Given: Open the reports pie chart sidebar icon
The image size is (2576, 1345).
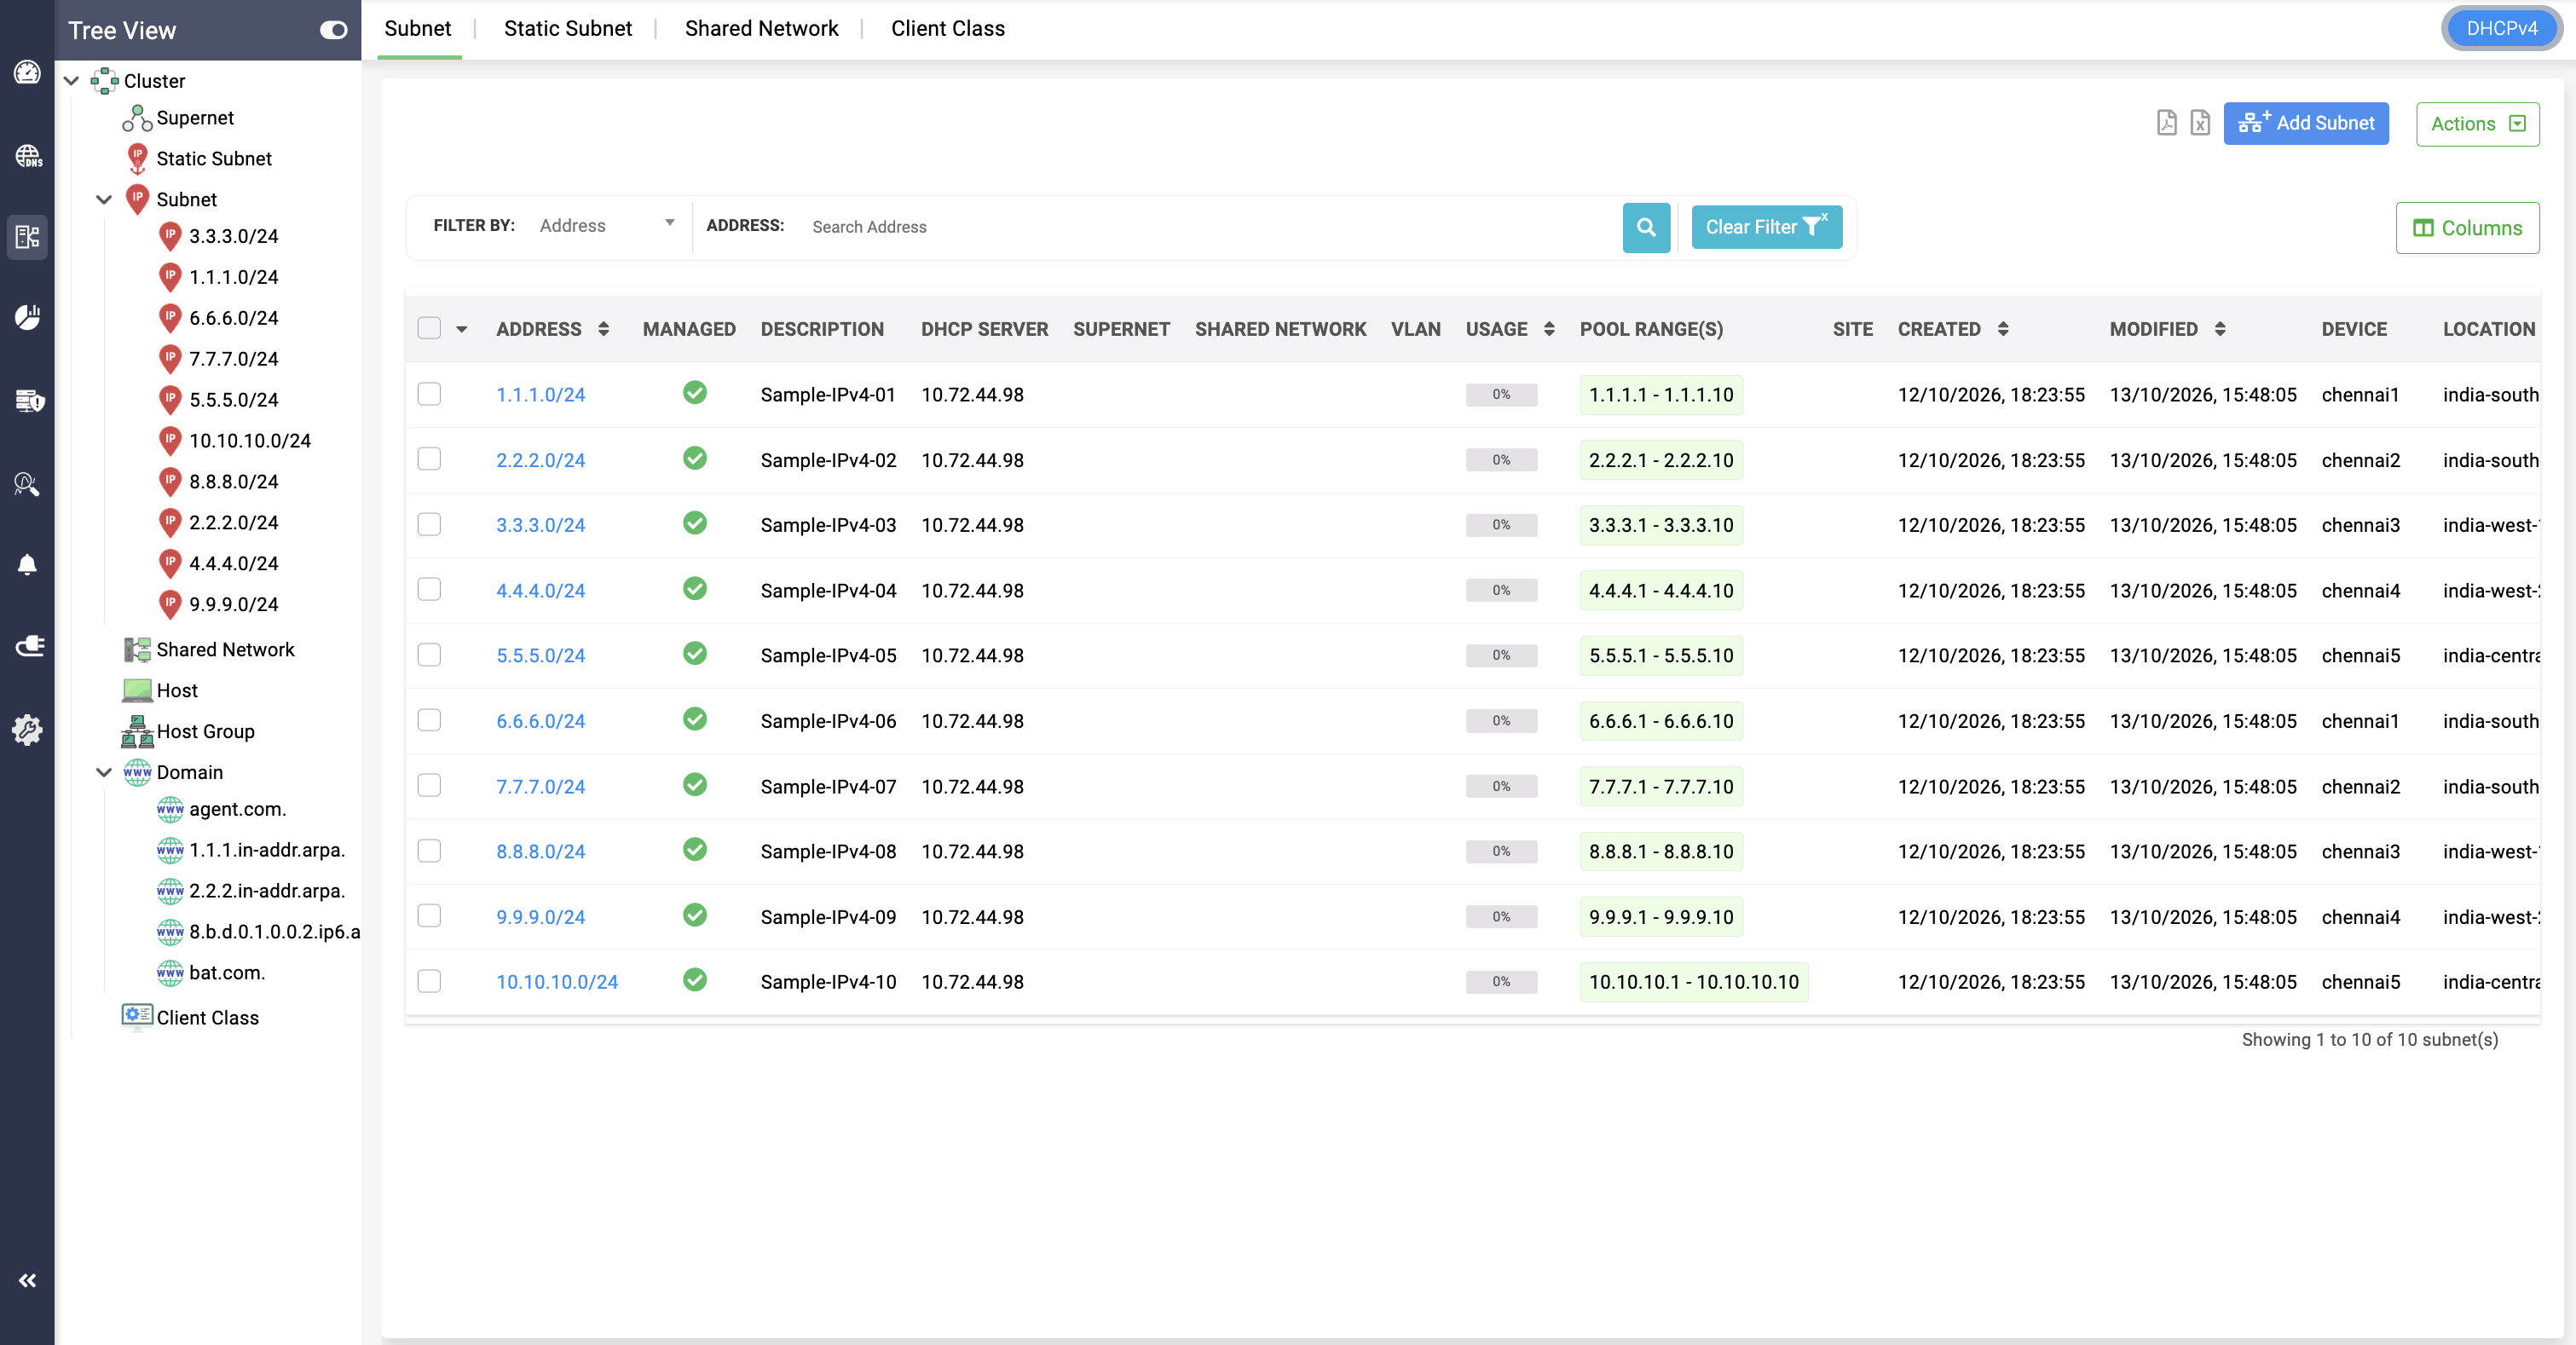Looking at the screenshot, I should [27, 318].
